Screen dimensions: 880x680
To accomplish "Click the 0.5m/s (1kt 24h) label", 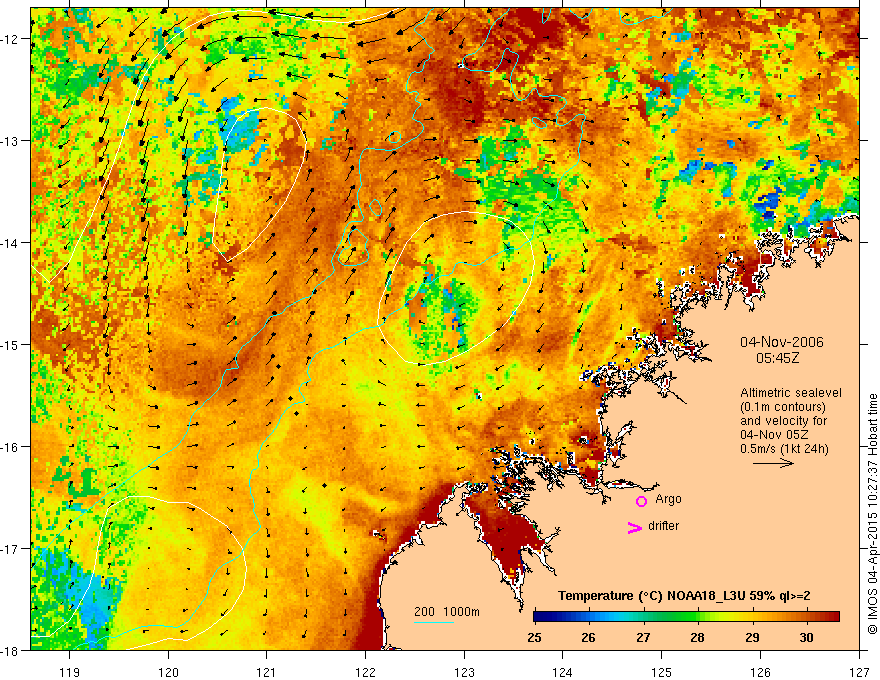I will [x=784, y=449].
